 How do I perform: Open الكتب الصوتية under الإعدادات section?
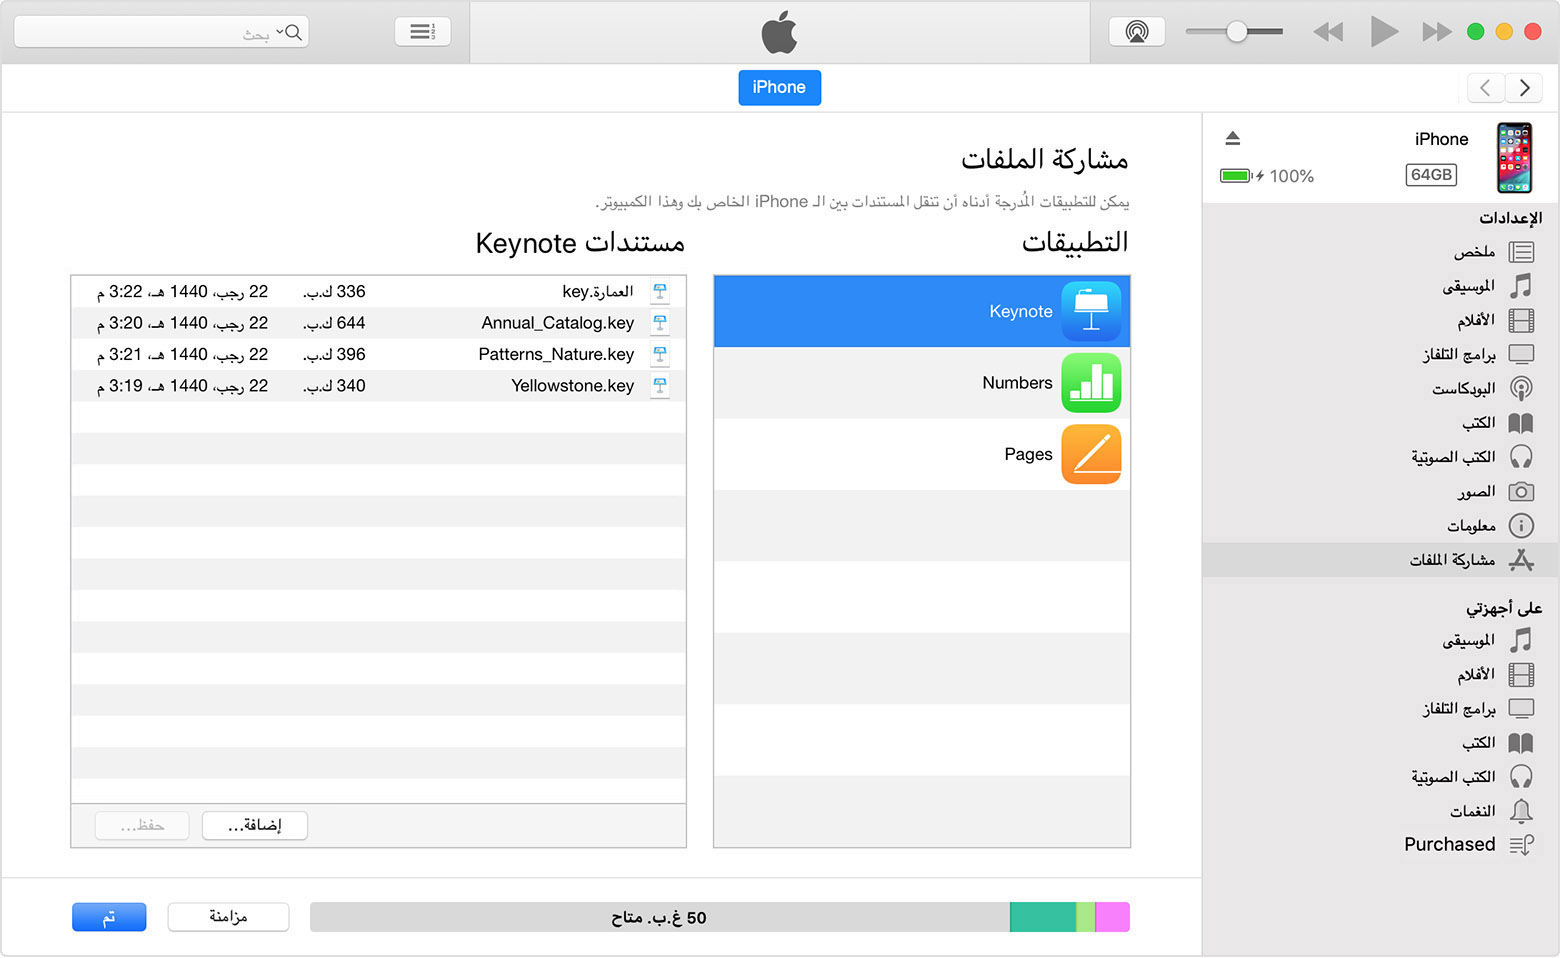[1380, 456]
